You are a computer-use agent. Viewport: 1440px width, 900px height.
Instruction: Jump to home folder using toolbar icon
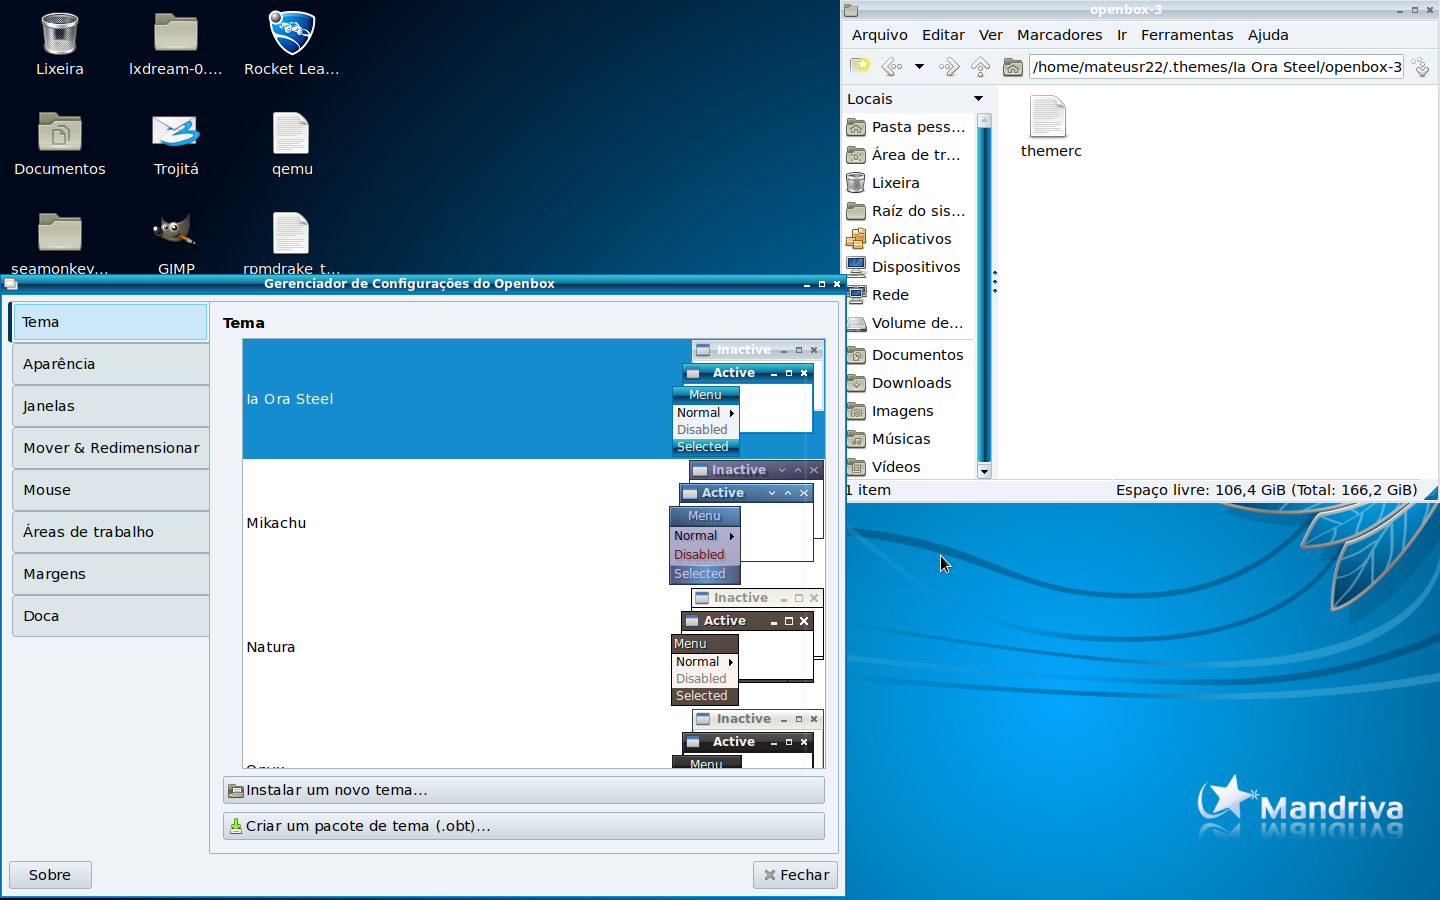point(1013,66)
